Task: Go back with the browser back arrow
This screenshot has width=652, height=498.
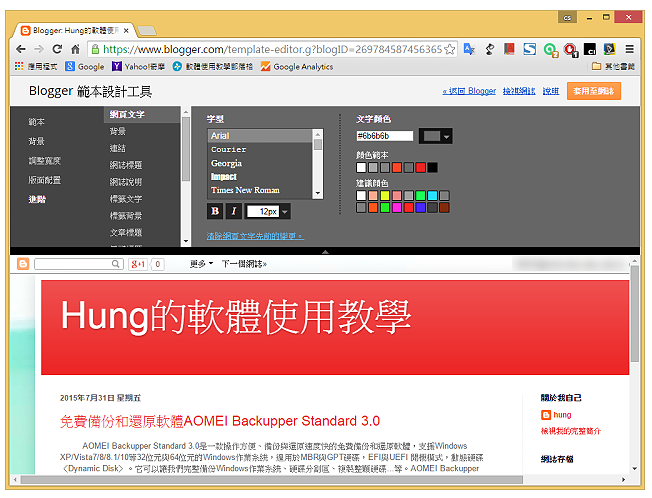Action: coord(21,49)
